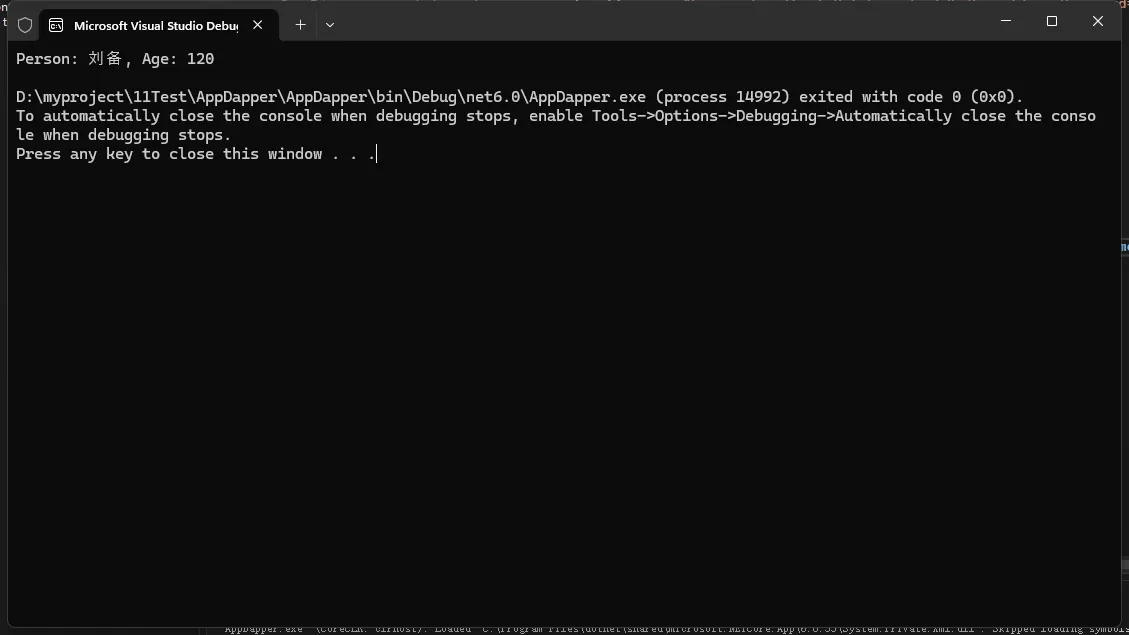Click the 'Age: 120' value in output

pos(178,59)
